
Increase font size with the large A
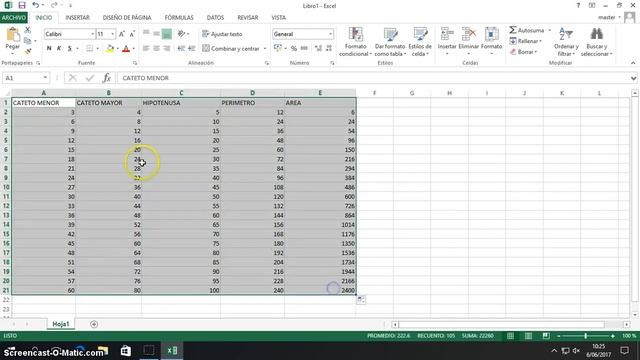click(122, 34)
